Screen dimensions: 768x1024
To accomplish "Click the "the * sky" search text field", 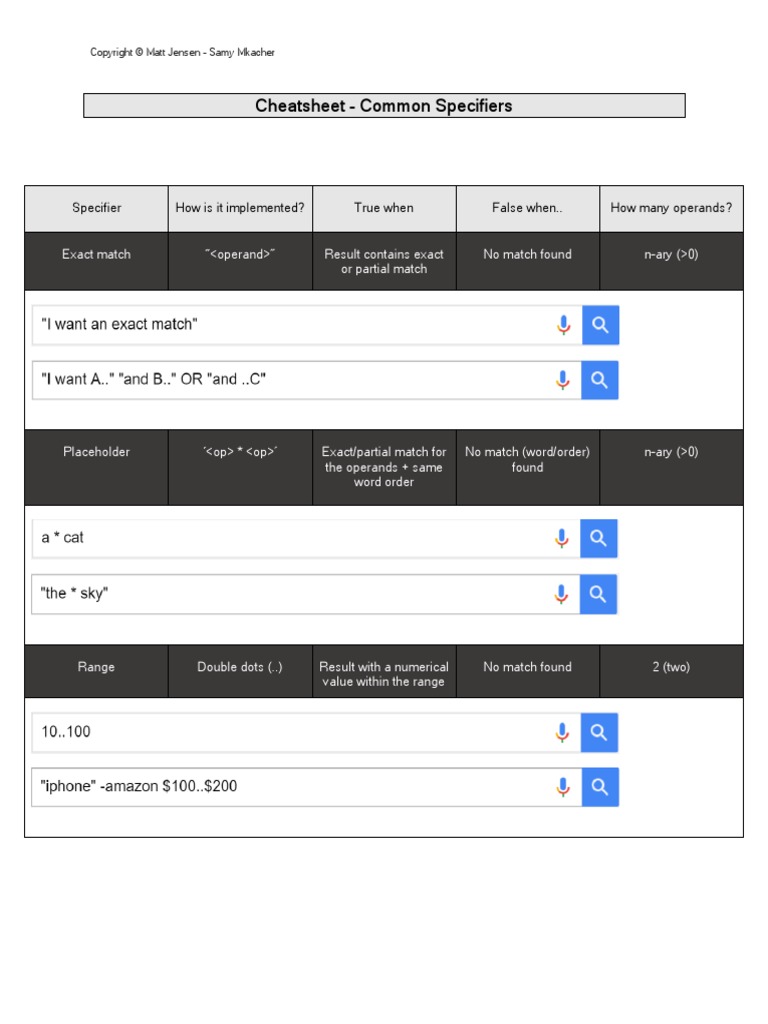I will tap(290, 594).
